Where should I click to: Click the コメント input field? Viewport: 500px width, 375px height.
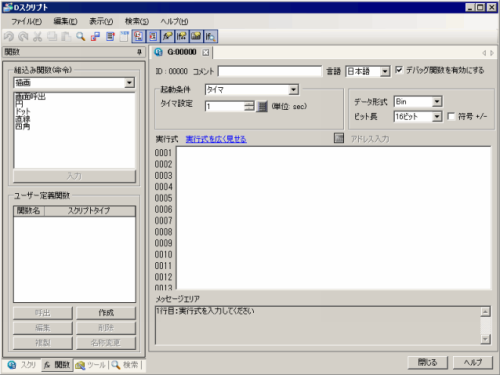pos(270,71)
